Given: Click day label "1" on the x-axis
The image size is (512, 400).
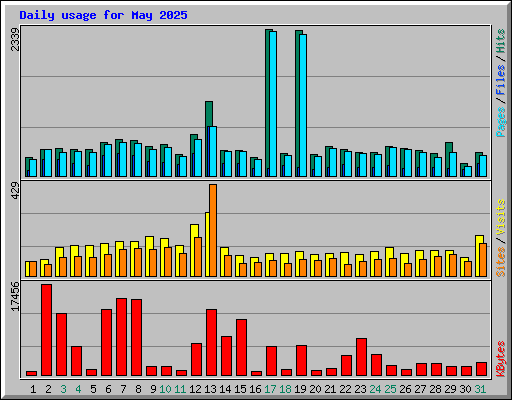Looking at the screenshot, I should (33, 389).
